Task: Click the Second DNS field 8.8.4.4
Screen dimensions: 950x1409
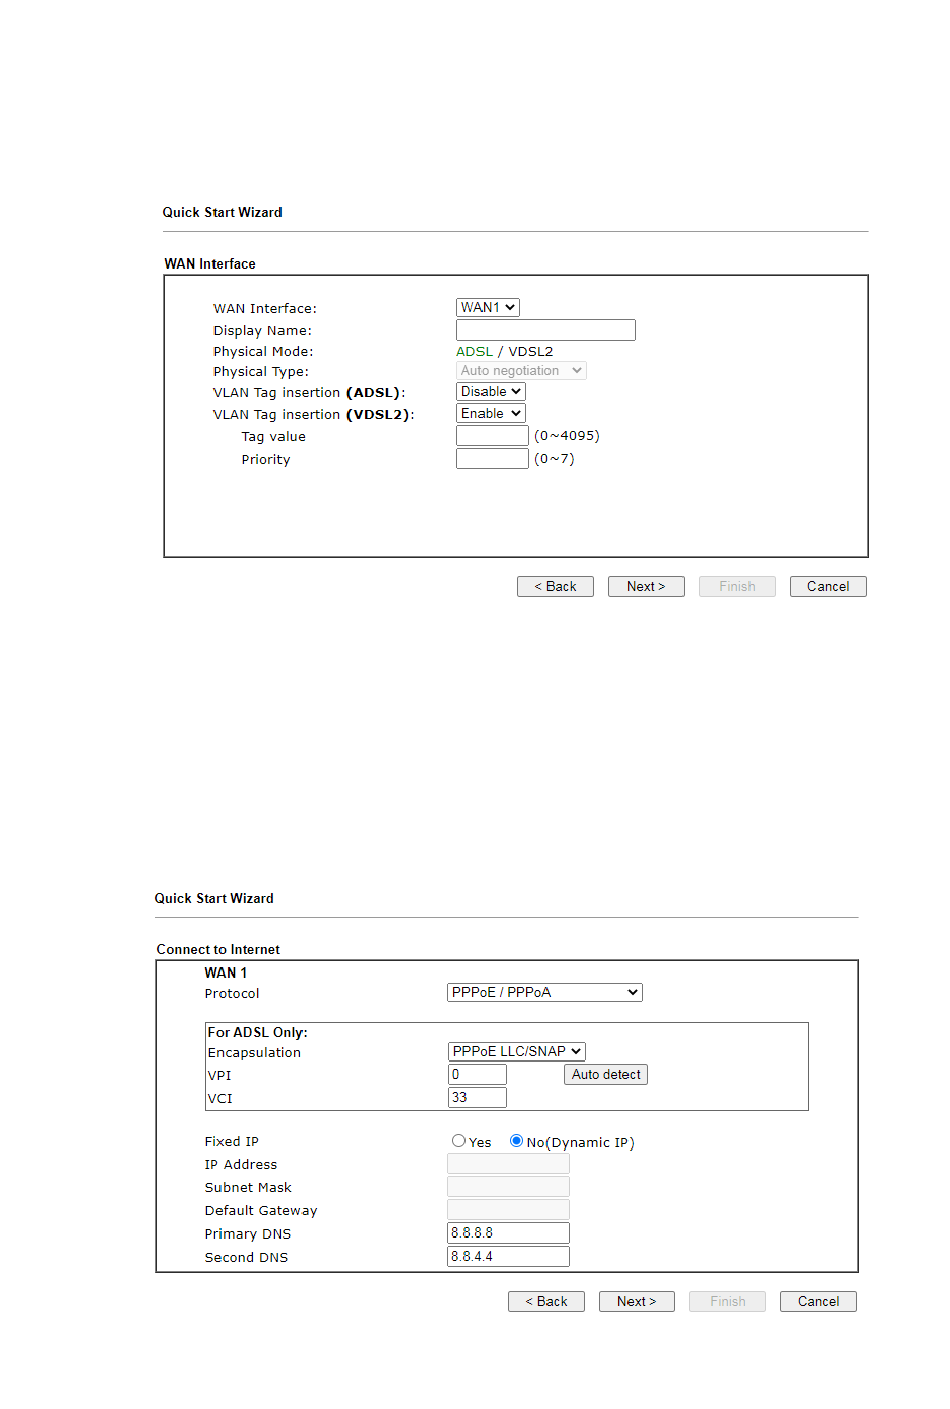Action: click(x=508, y=1256)
